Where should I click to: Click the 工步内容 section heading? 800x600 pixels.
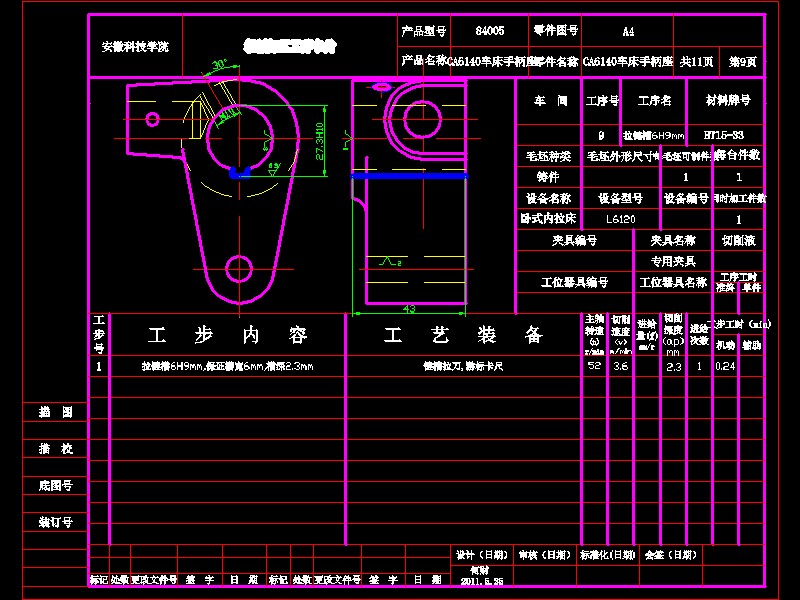coord(228,335)
